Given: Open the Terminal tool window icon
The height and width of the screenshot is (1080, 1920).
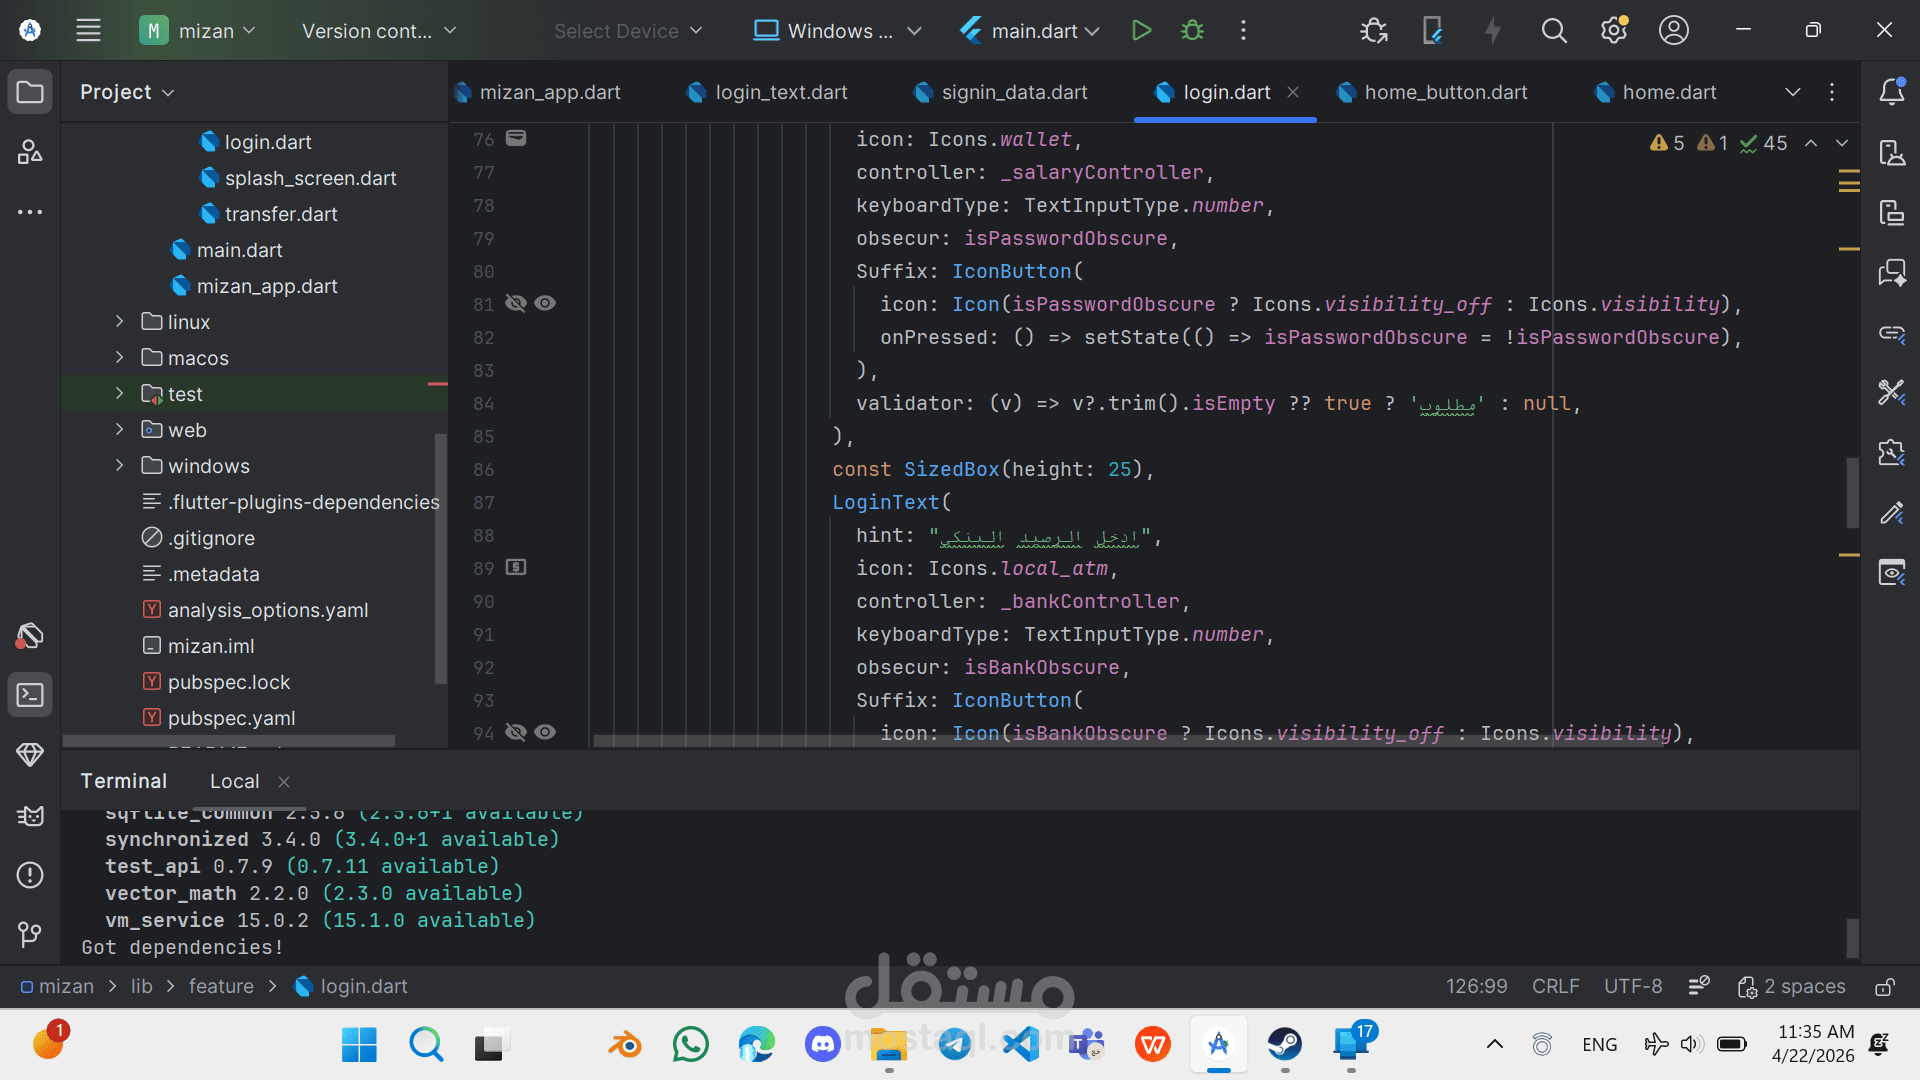Looking at the screenshot, I should (x=30, y=695).
